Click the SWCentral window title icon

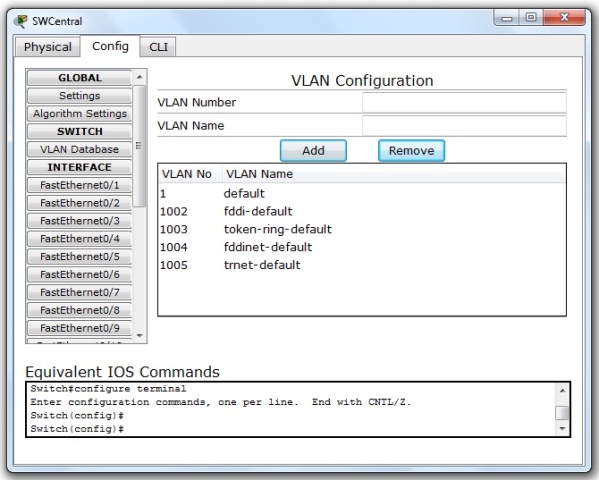21,21
